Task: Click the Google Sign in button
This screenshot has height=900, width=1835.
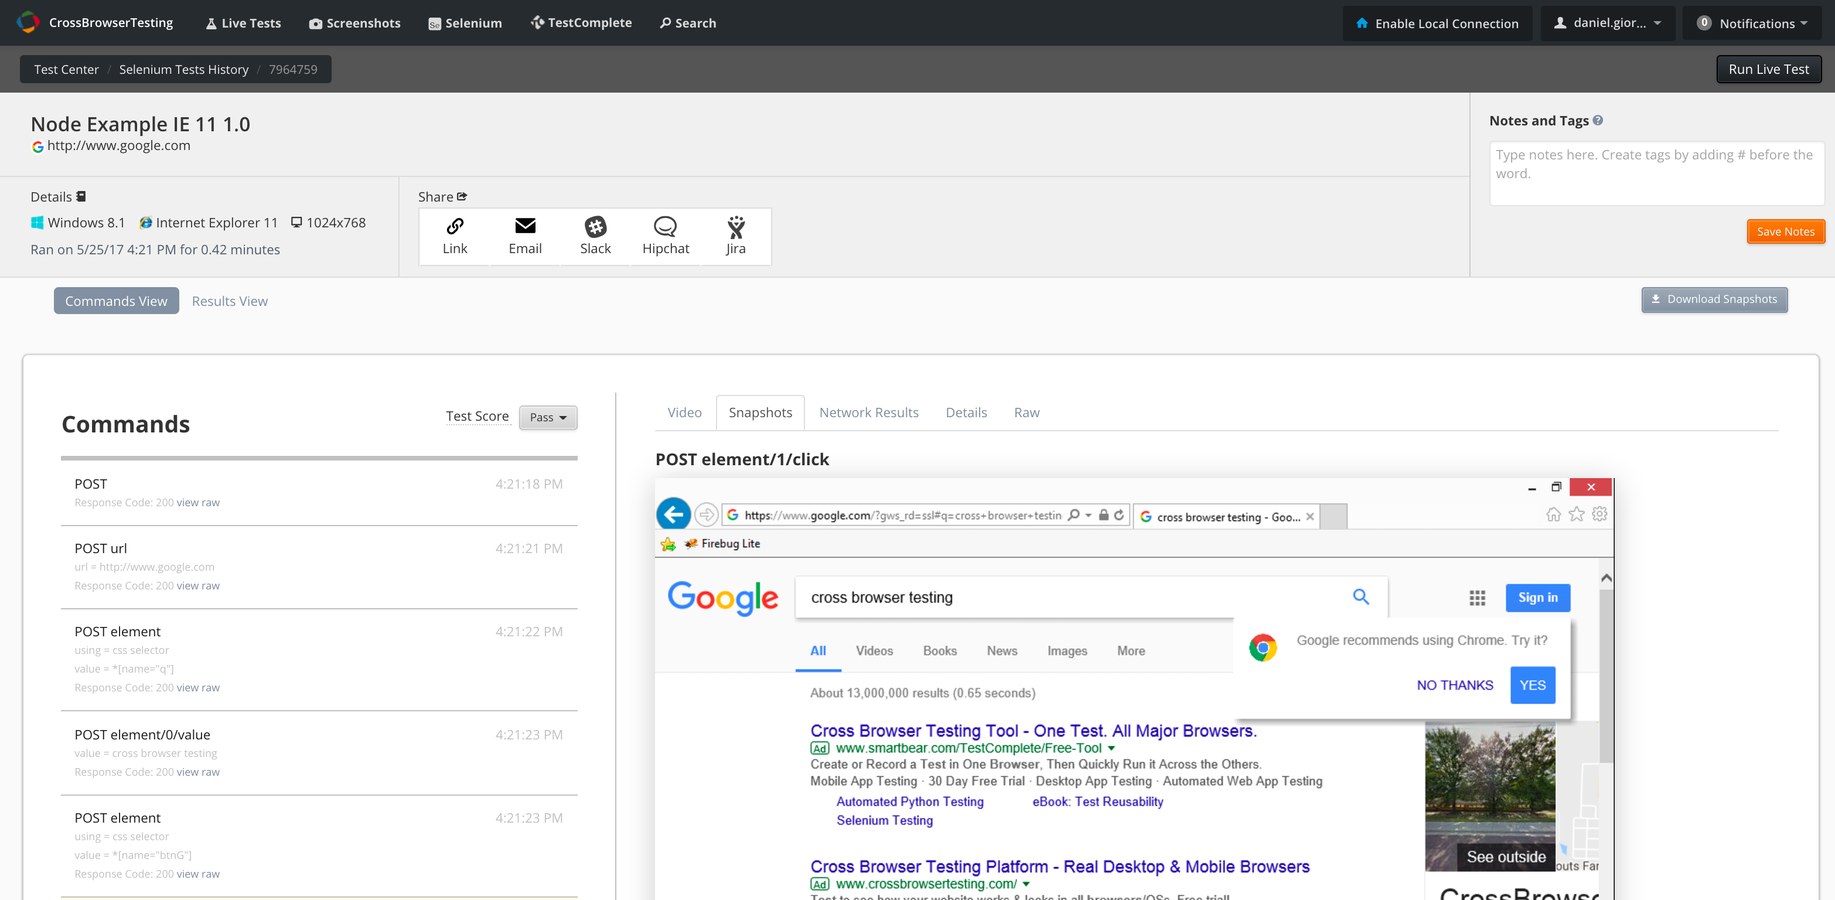Action: click(x=1538, y=598)
